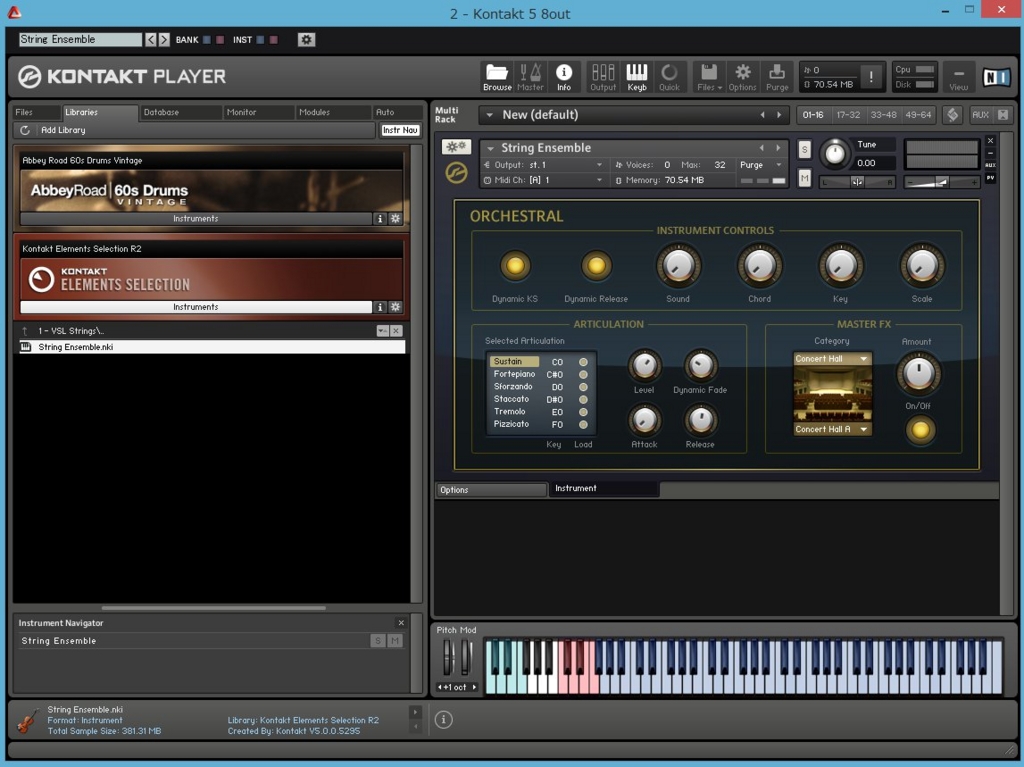Click the Master FX Amount knob
Image resolution: width=1024 pixels, height=767 pixels.
point(918,374)
